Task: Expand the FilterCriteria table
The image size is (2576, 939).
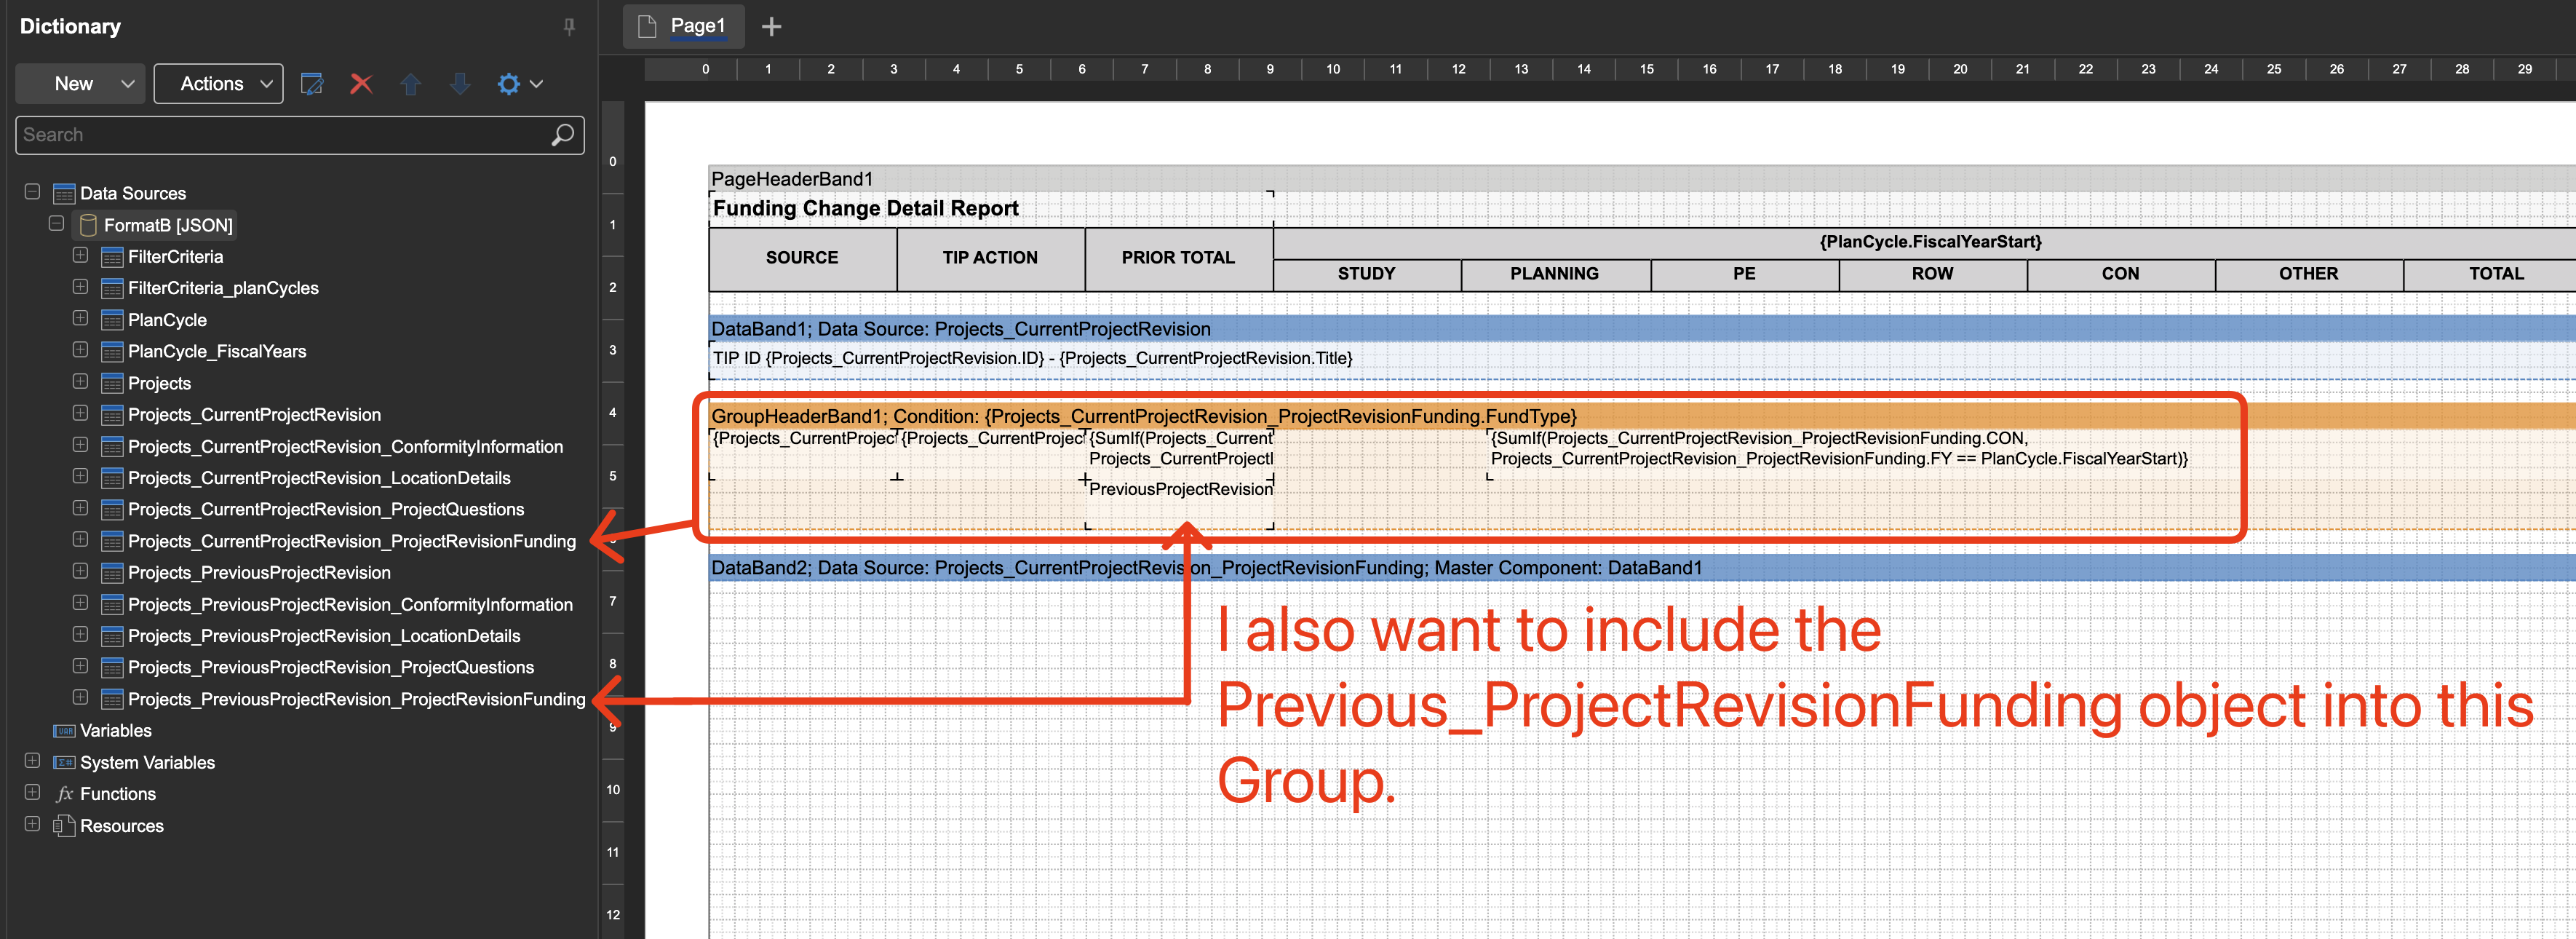Action: (x=80, y=255)
